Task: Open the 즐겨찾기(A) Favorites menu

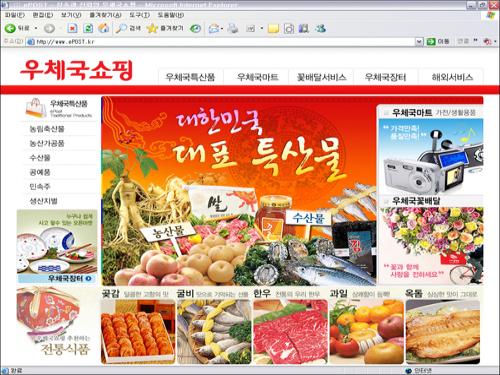Action: coord(105,15)
